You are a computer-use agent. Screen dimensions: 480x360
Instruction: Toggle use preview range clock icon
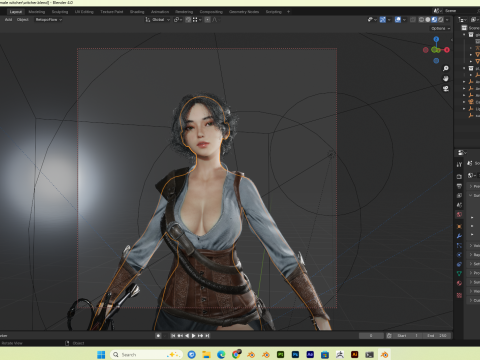(389, 336)
